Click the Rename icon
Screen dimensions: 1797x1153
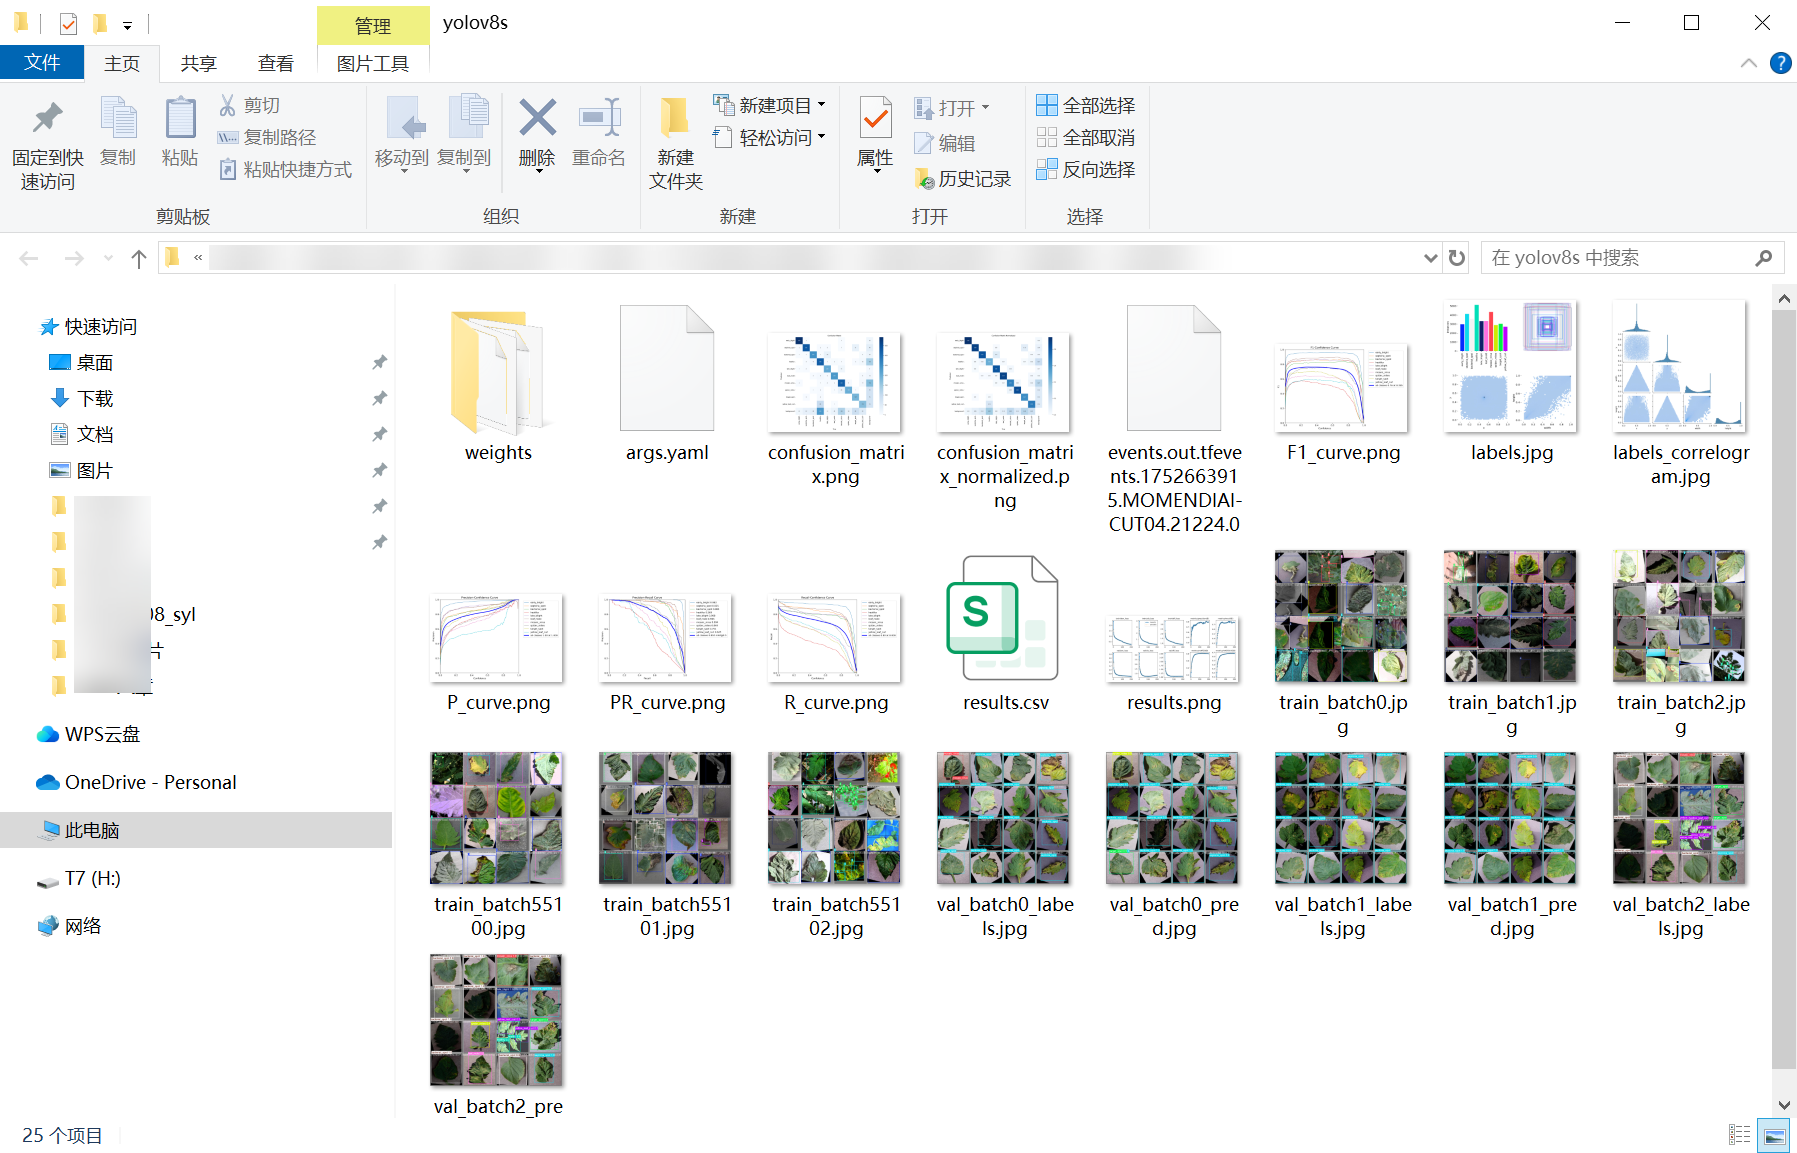click(x=599, y=118)
